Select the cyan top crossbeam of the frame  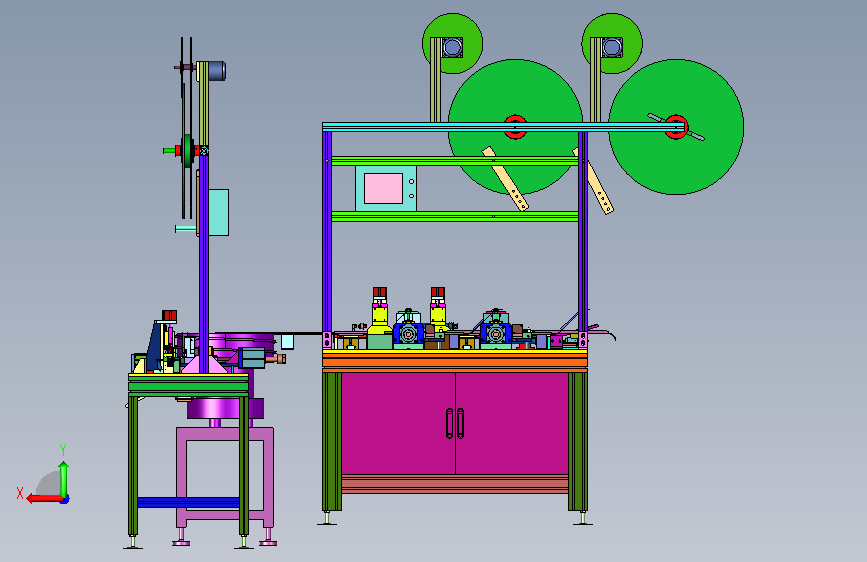pyautogui.click(x=504, y=127)
